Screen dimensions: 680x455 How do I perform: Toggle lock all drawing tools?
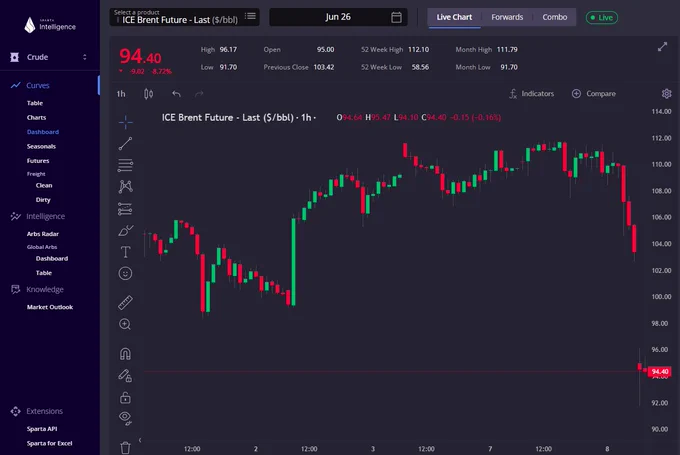click(x=125, y=397)
